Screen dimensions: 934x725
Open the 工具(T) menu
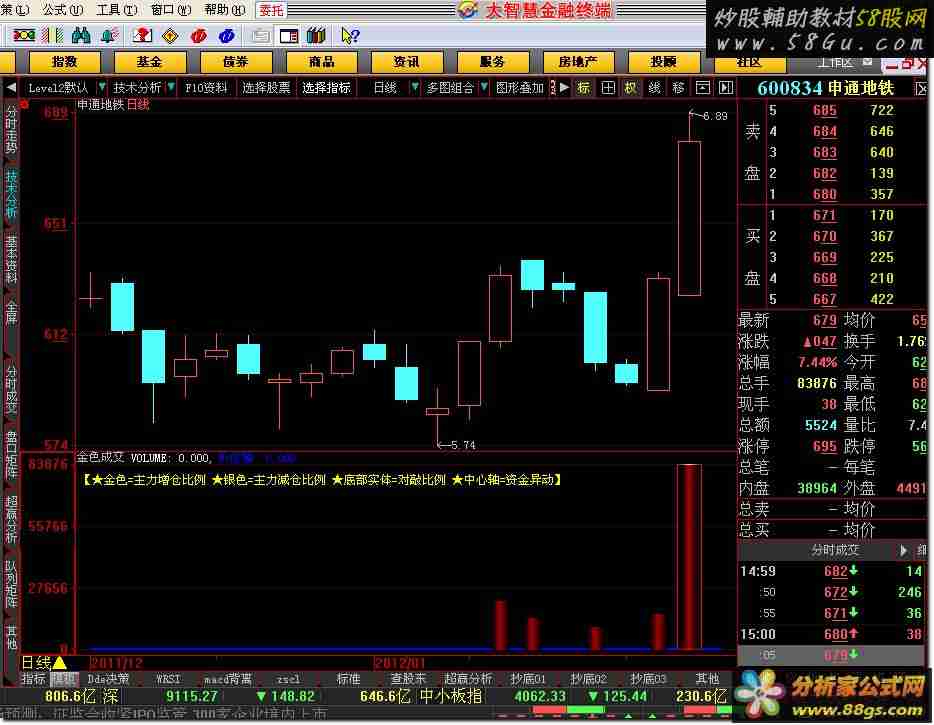(x=115, y=9)
